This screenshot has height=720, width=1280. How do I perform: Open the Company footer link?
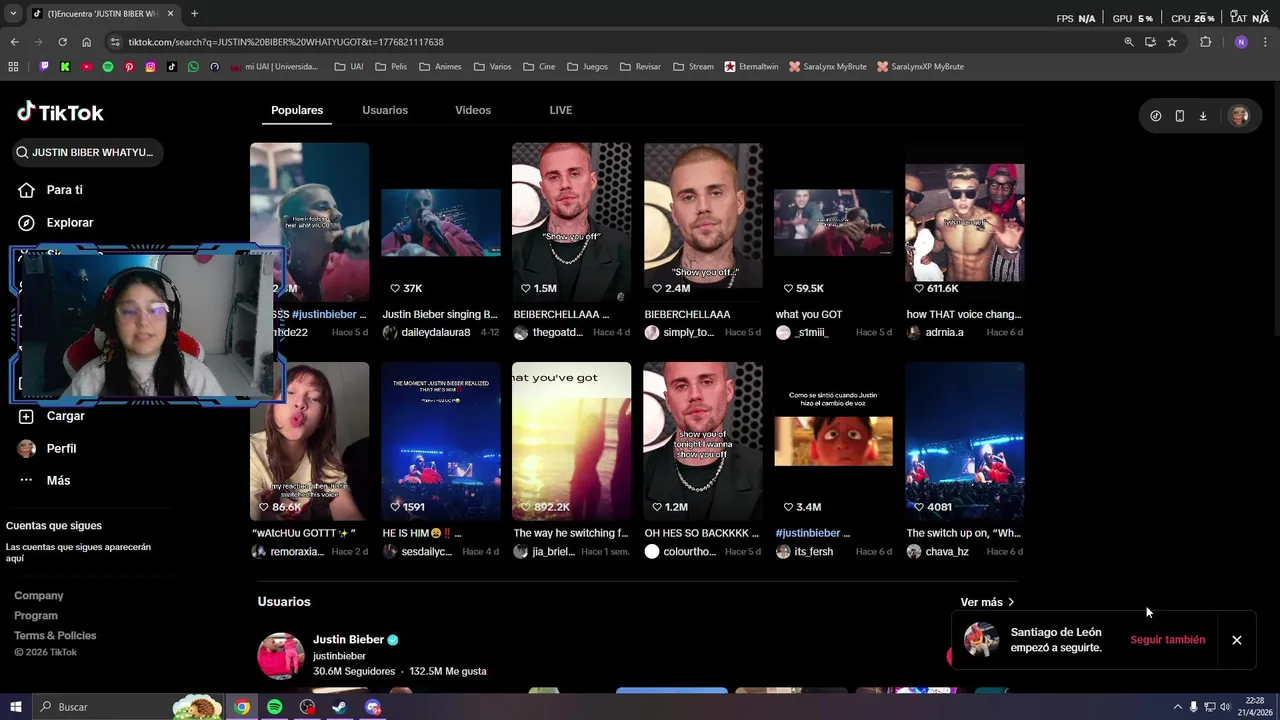point(39,596)
